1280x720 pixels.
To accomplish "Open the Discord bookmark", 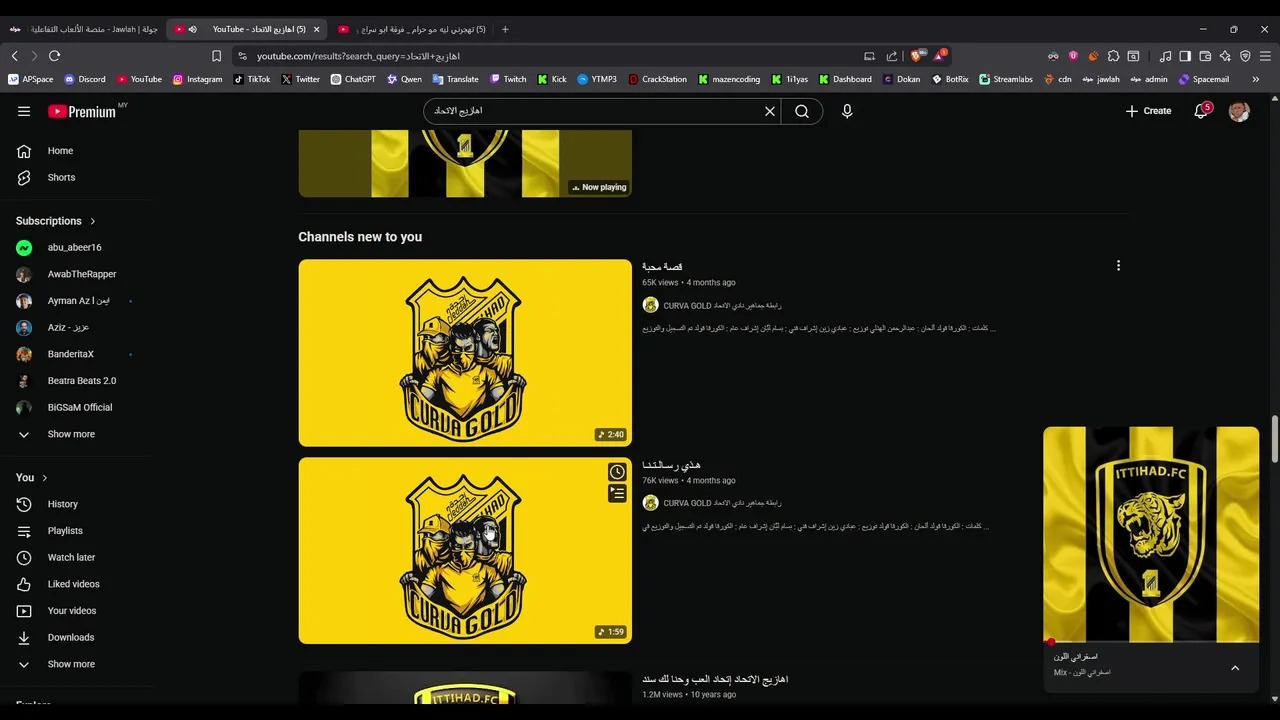I will click(85, 79).
